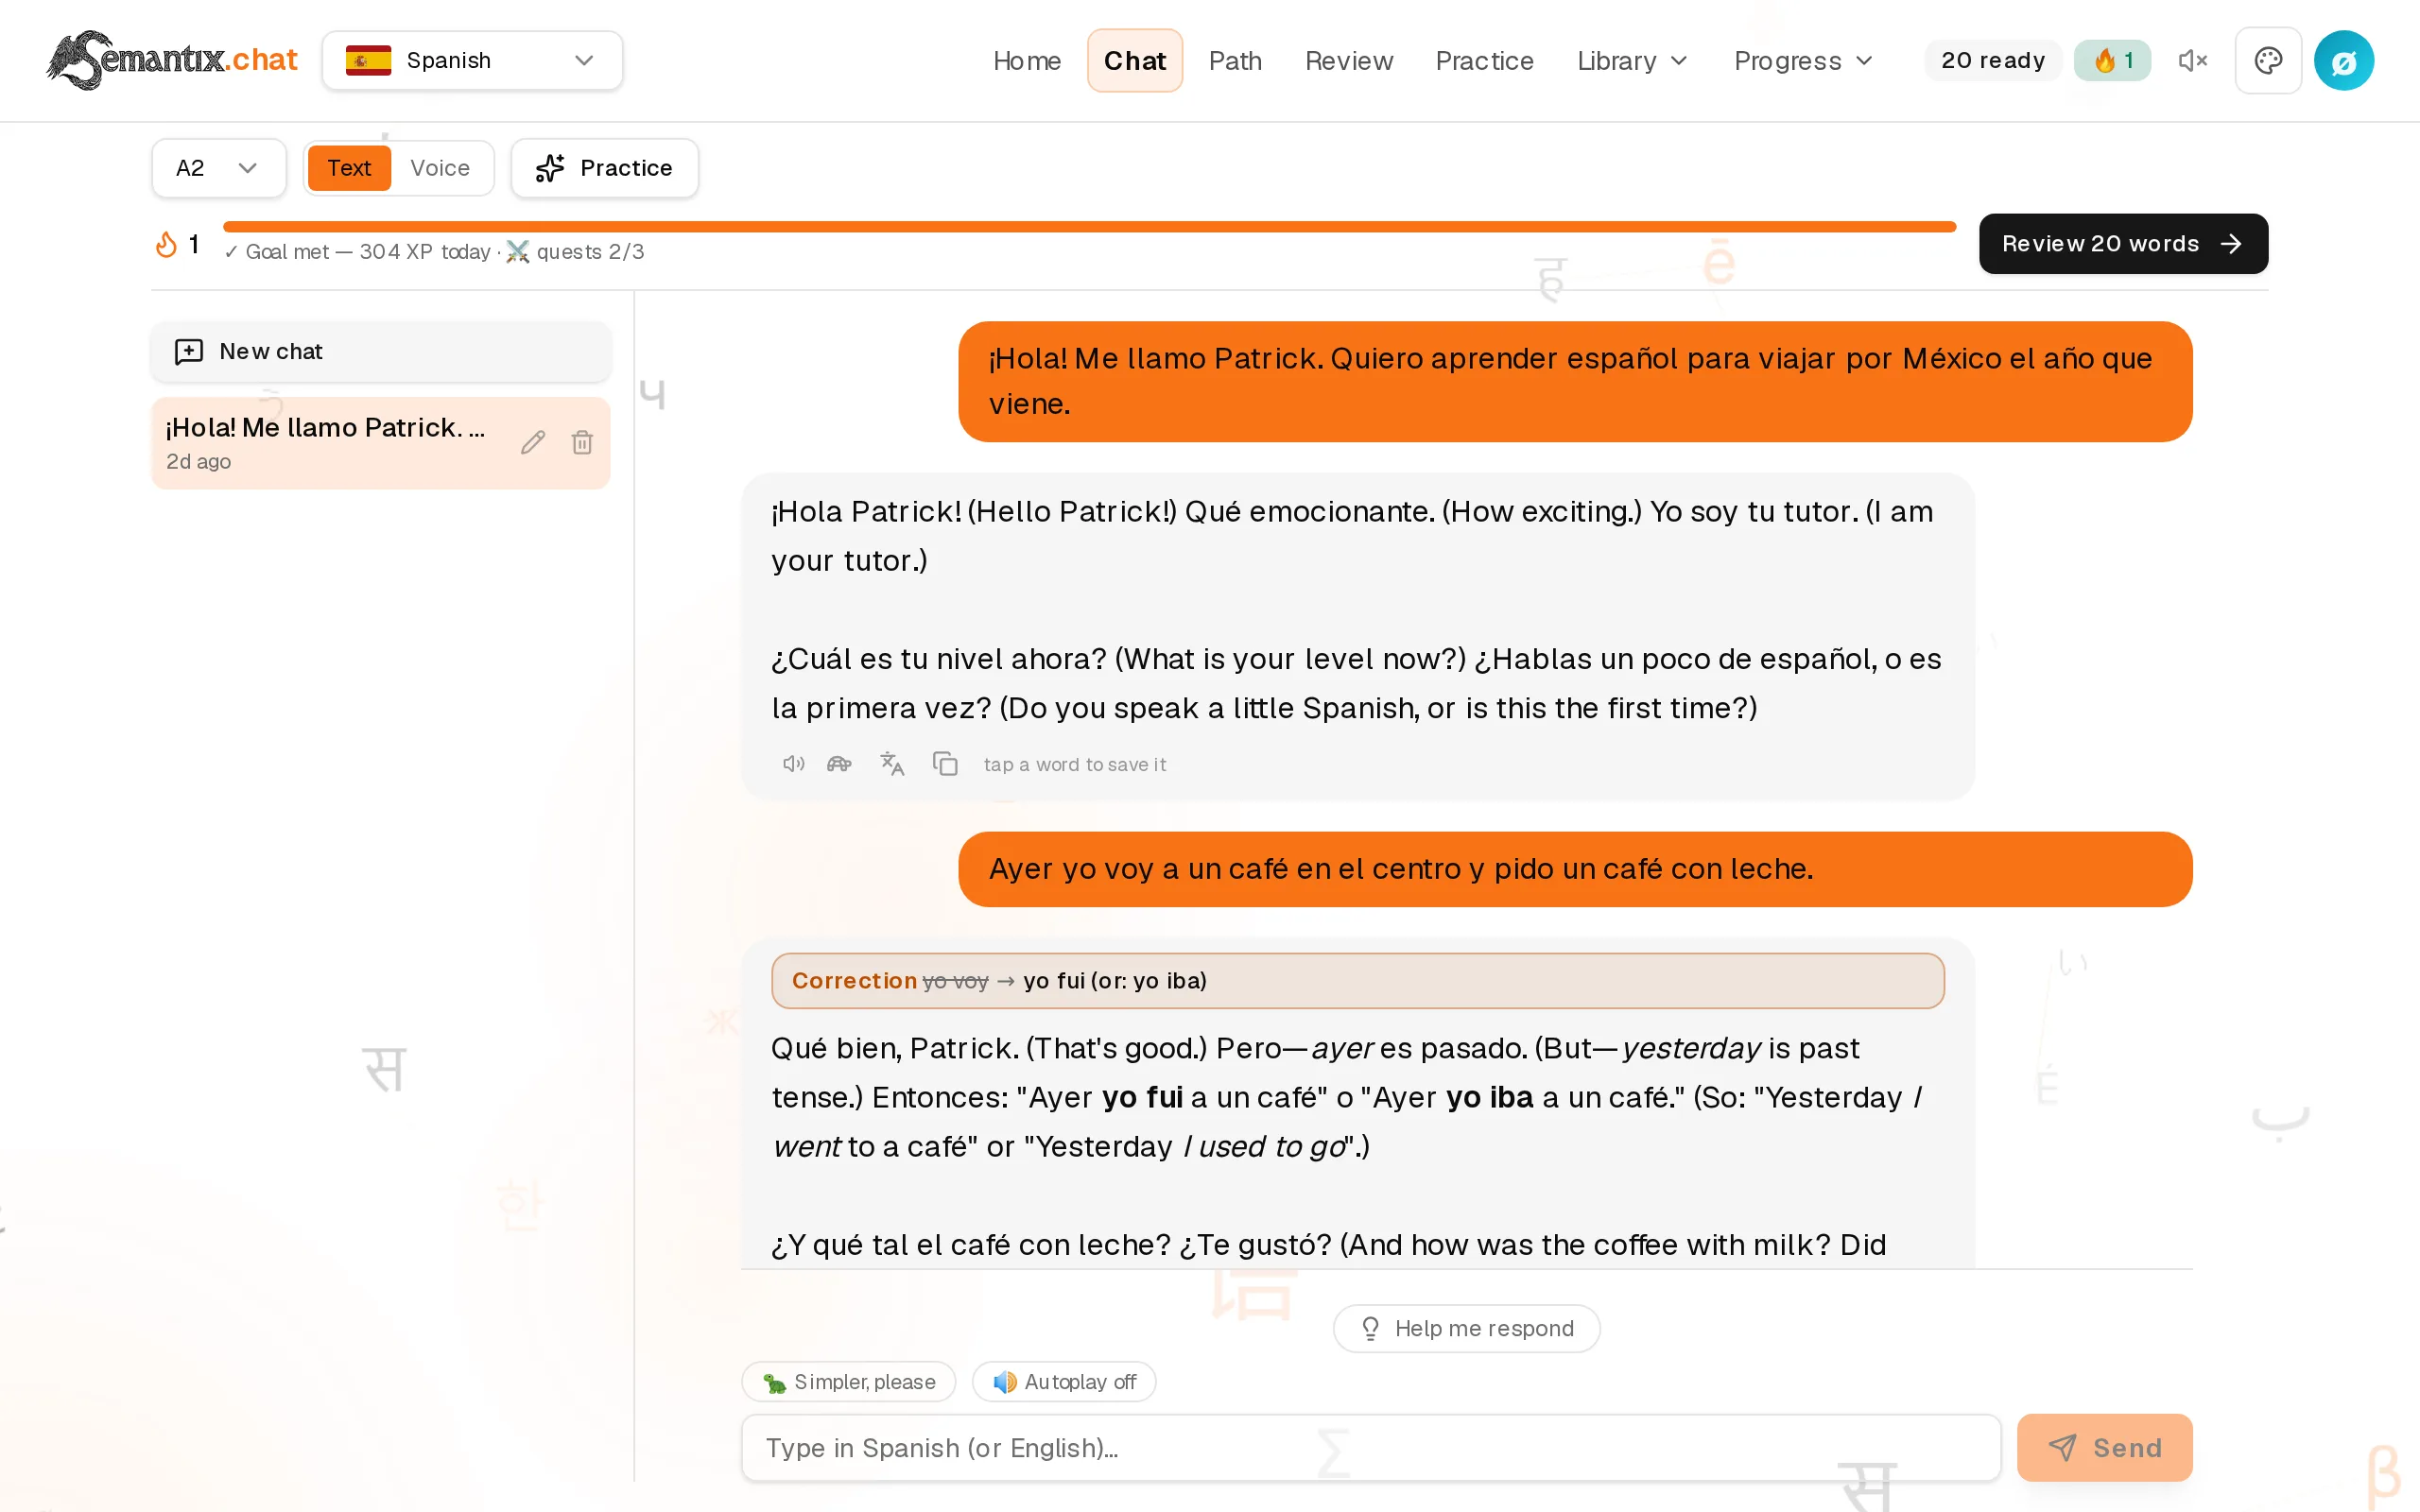Open the ¡Hola! Me llamo Patrick chat
Viewport: 2420px width, 1512px height.
(x=380, y=443)
